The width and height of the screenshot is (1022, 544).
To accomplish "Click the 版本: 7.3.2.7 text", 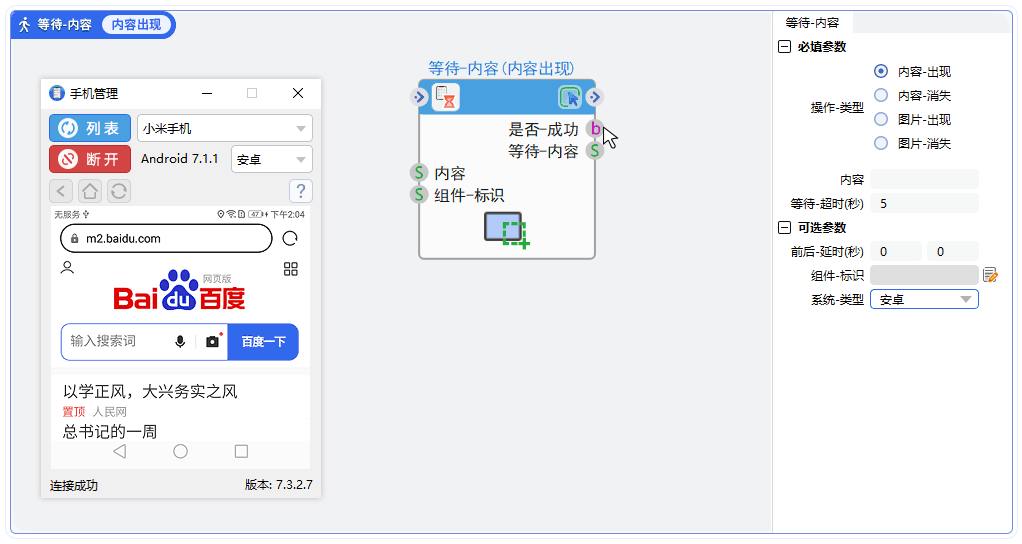I will 278,485.
